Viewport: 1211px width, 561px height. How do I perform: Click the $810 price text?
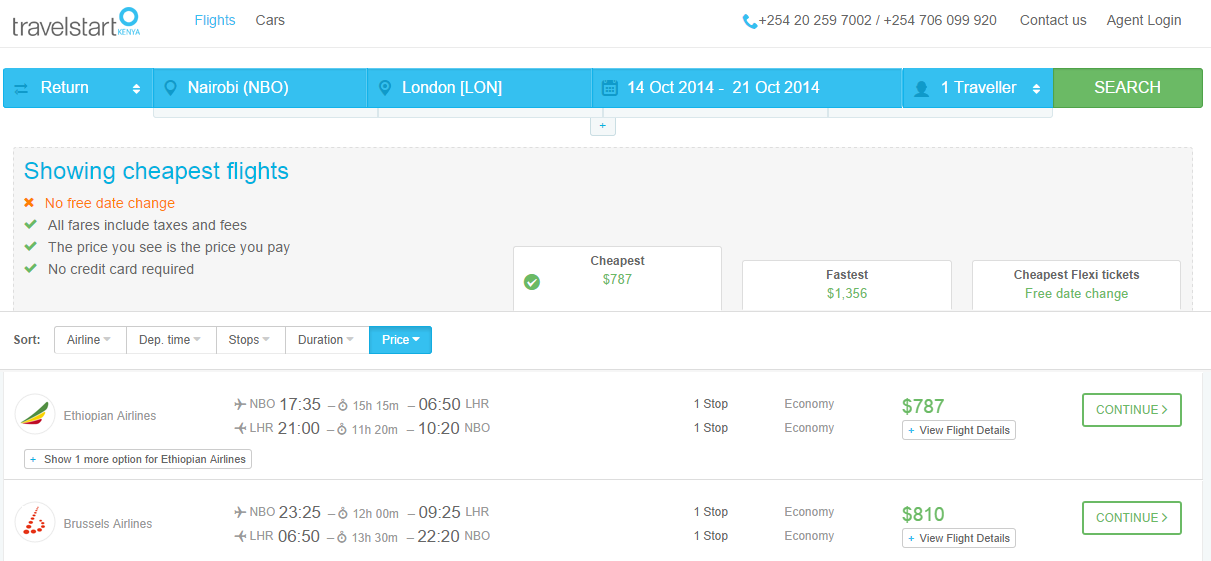tap(923, 514)
